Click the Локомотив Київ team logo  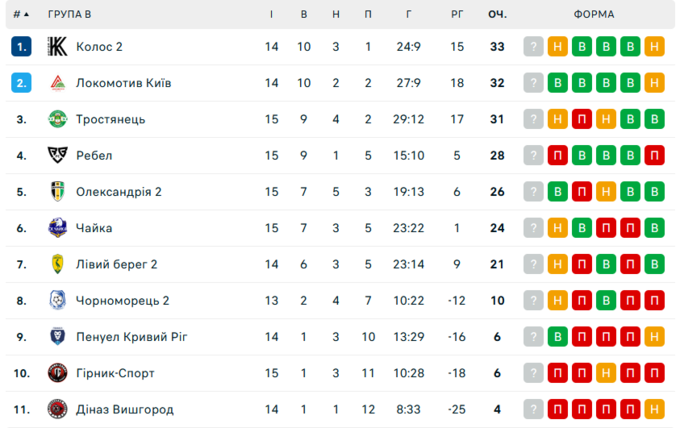coord(57,83)
